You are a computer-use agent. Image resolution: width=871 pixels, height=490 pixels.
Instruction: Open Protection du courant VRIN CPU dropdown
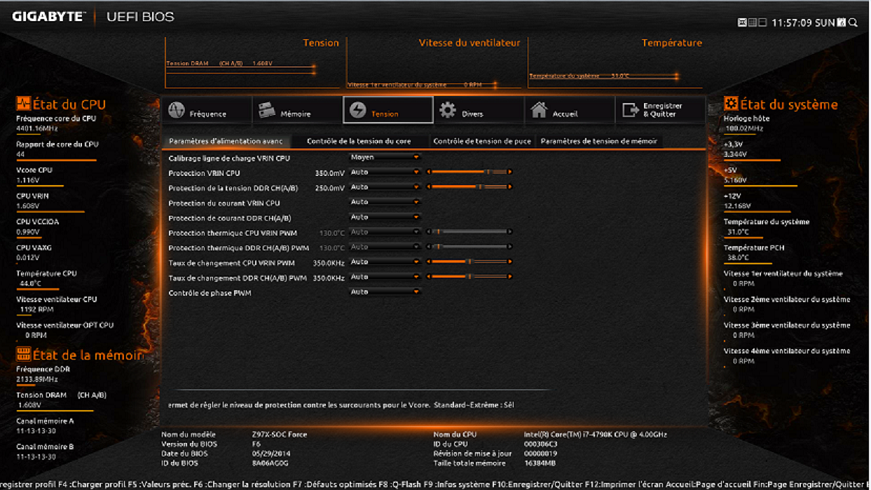click(x=384, y=202)
